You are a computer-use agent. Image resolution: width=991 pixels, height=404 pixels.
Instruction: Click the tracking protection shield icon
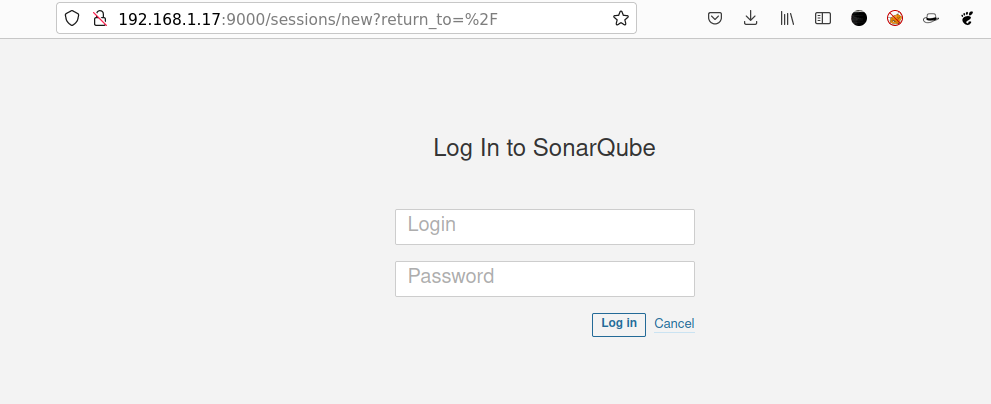coord(72,18)
